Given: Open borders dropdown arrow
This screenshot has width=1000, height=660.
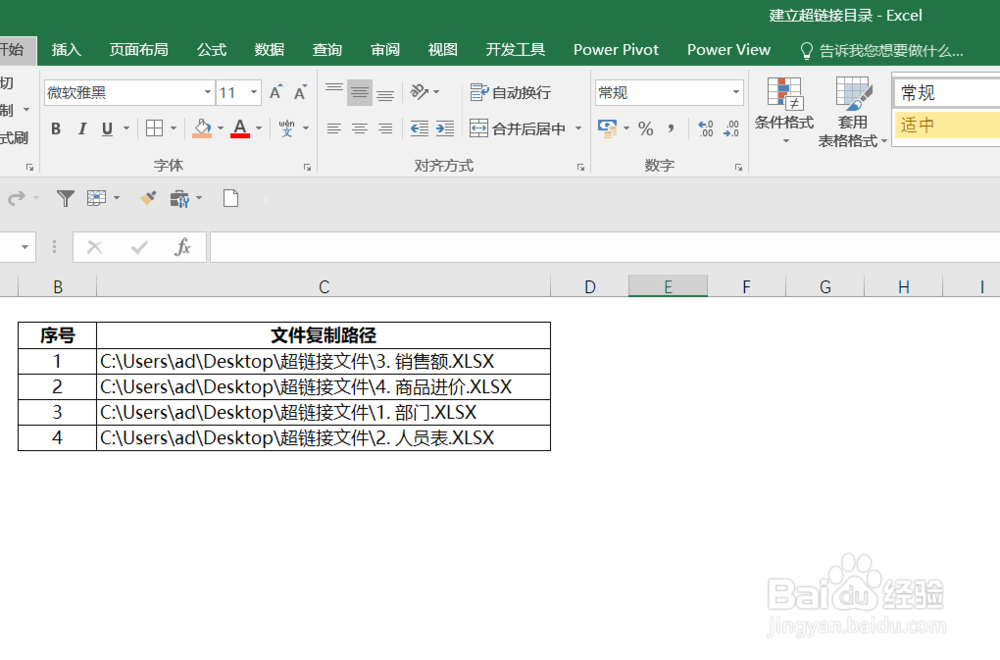Looking at the screenshot, I should coord(173,129).
